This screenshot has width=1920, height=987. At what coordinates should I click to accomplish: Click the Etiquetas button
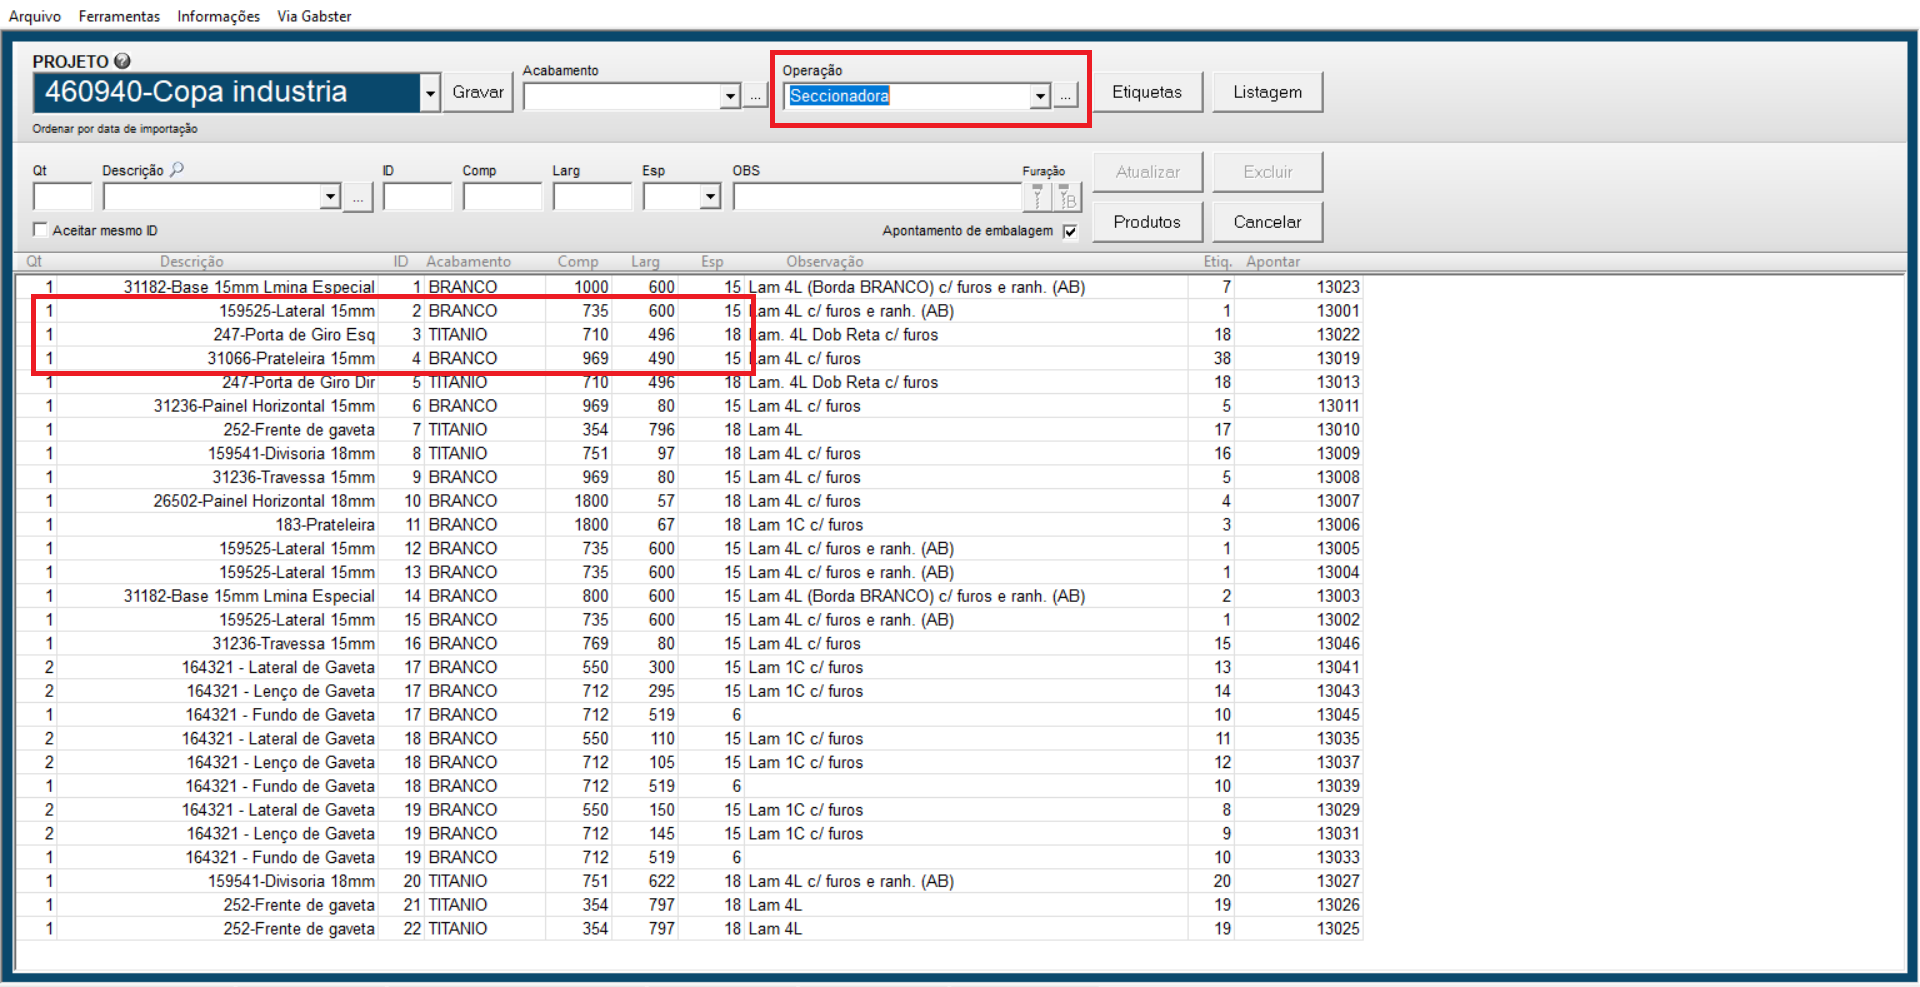point(1147,92)
